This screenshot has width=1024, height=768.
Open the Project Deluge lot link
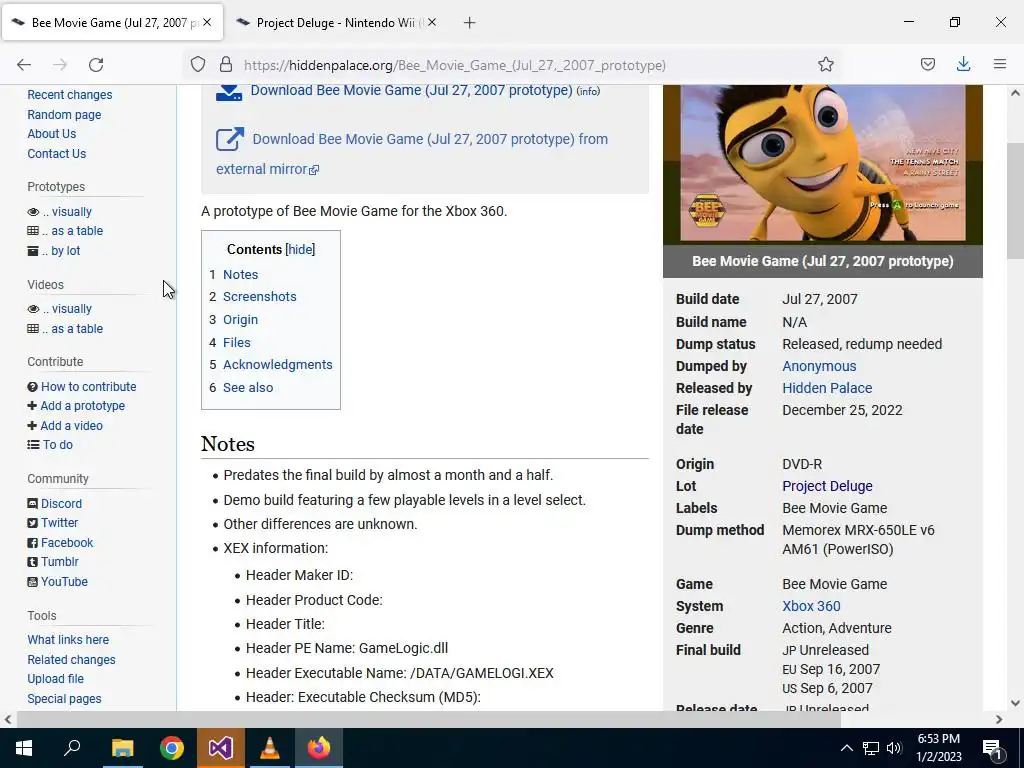827,487
